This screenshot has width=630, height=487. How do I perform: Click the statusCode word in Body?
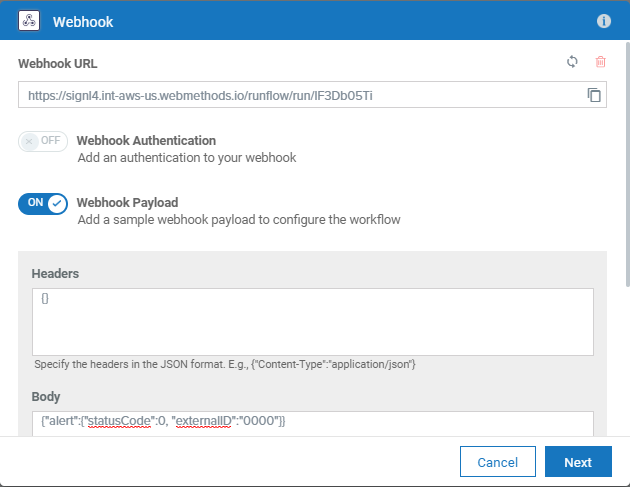[x=119, y=421]
